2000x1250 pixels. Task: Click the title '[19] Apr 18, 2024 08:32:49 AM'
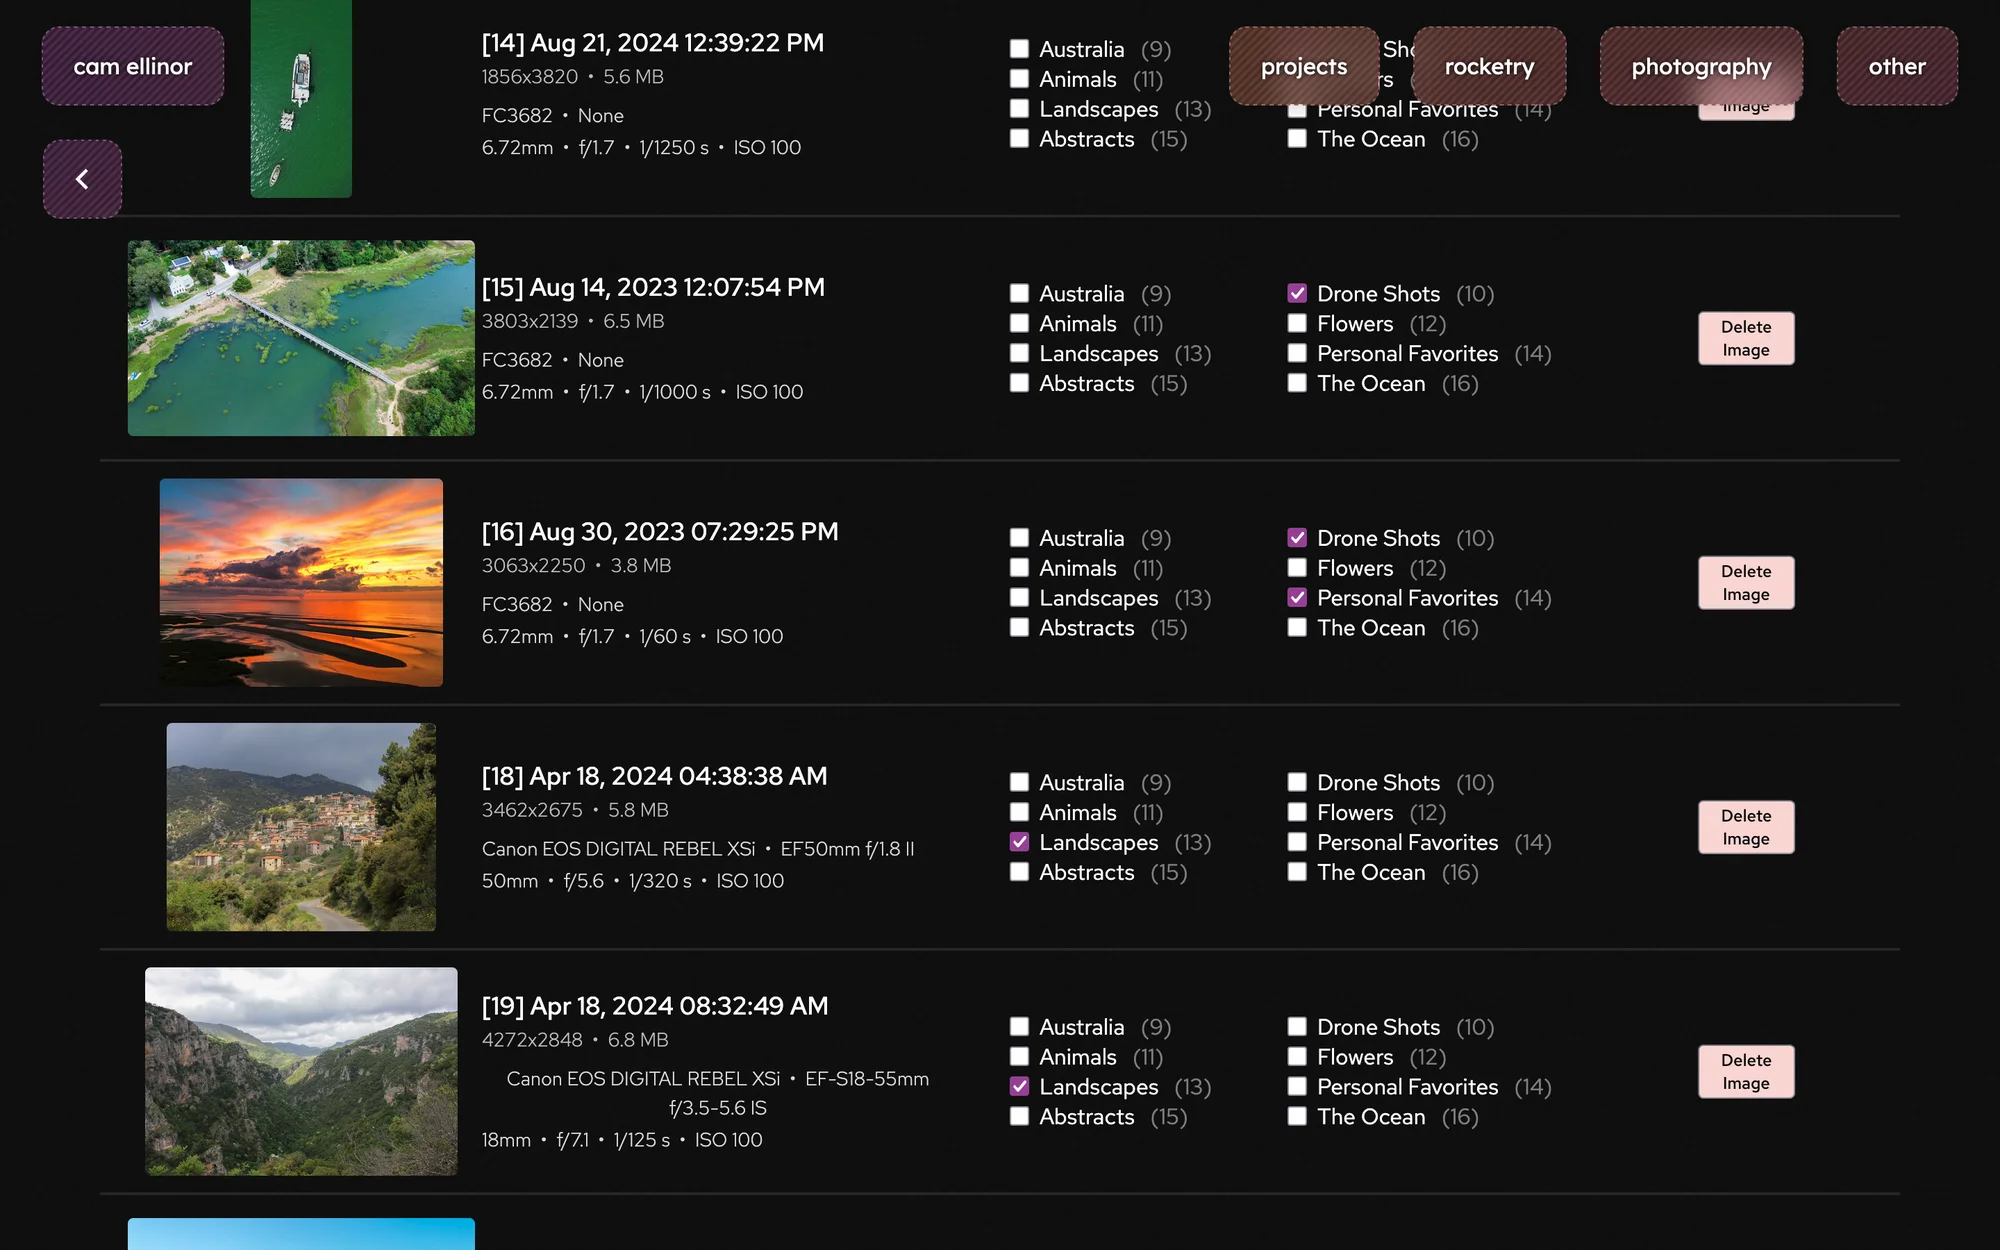pyautogui.click(x=655, y=1006)
